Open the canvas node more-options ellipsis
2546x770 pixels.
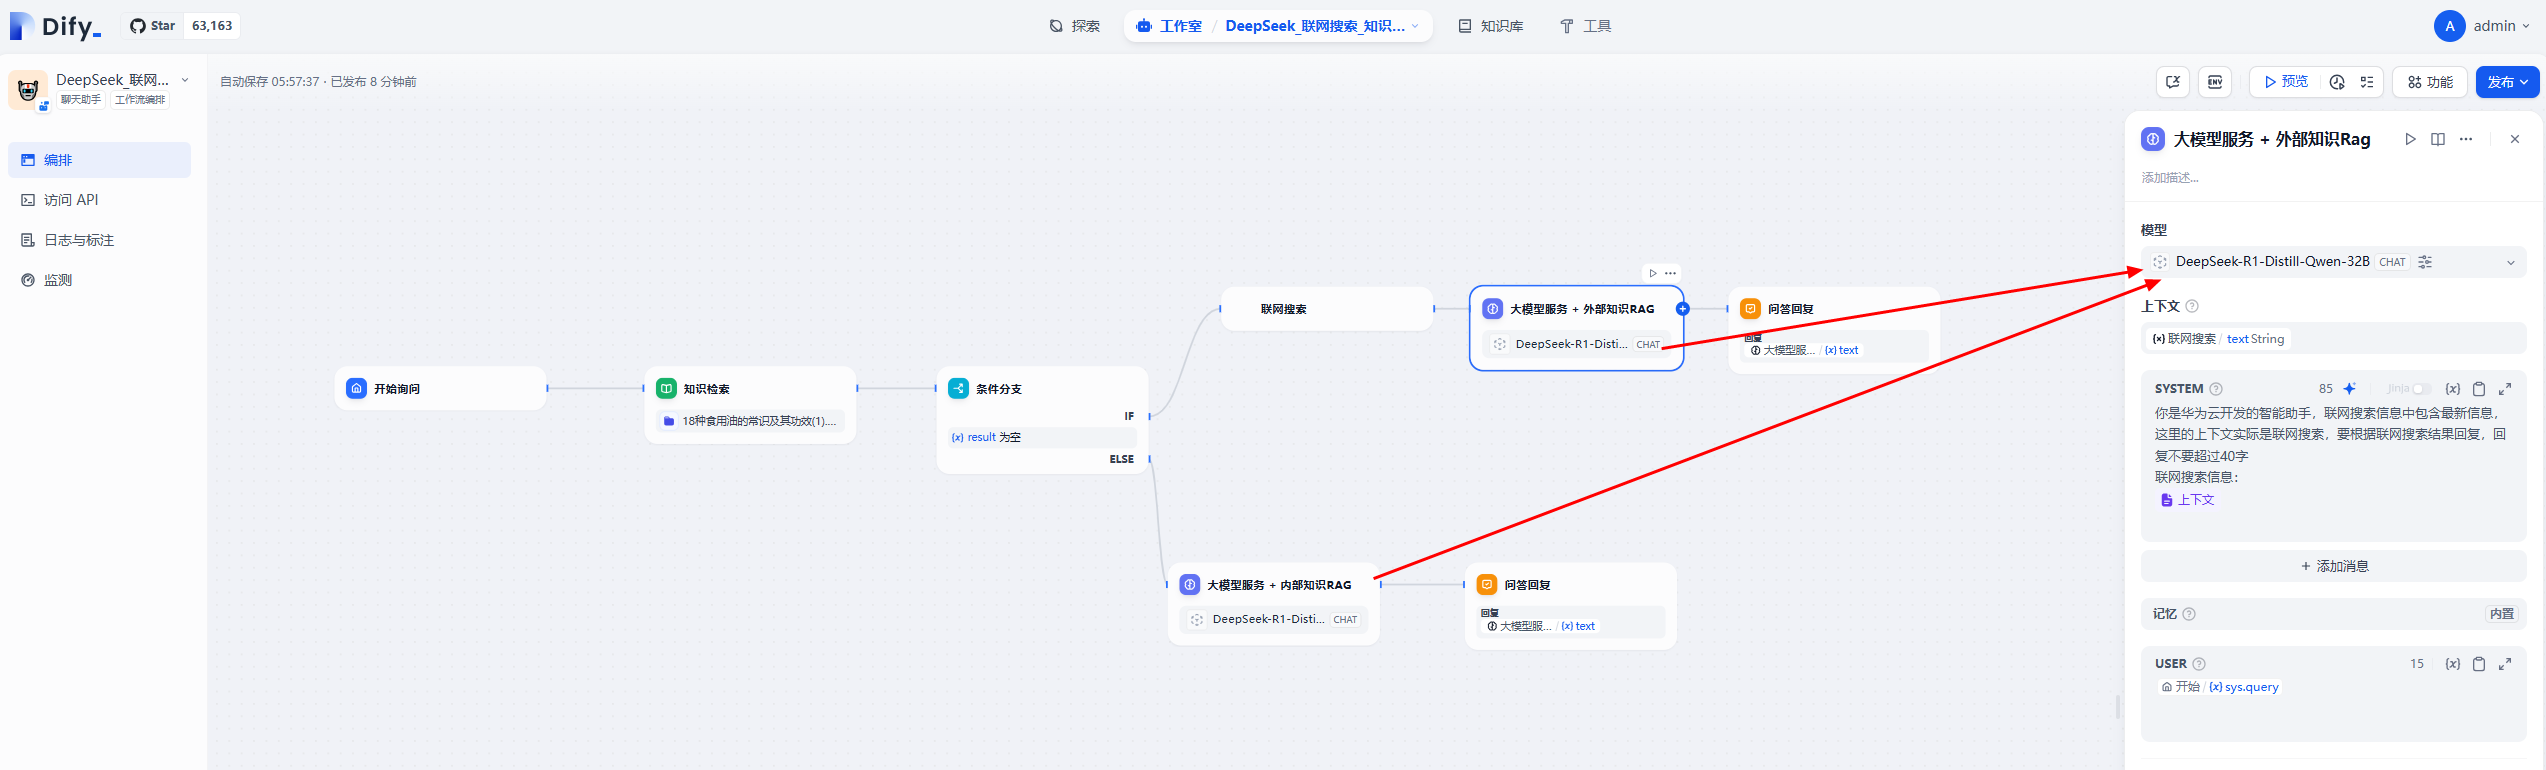(x=1670, y=273)
